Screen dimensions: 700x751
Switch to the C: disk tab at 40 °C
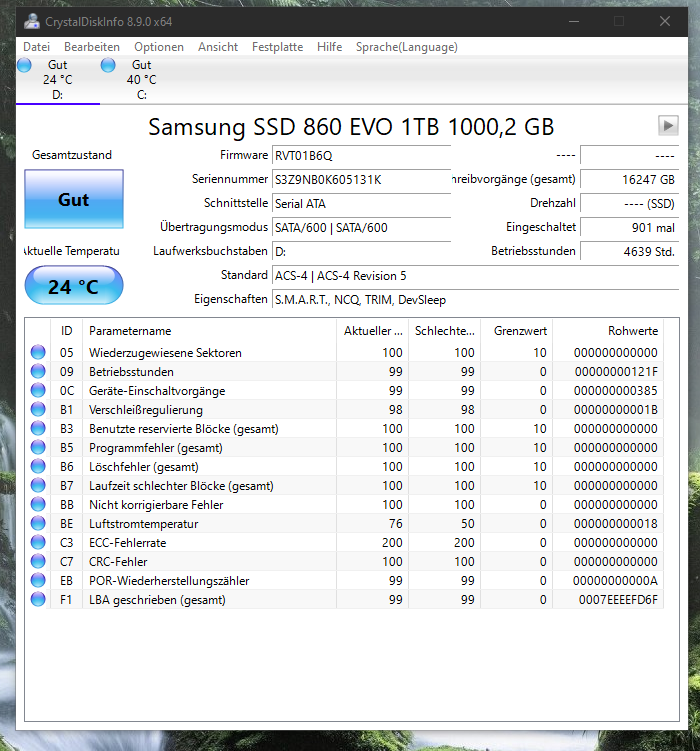[142, 80]
